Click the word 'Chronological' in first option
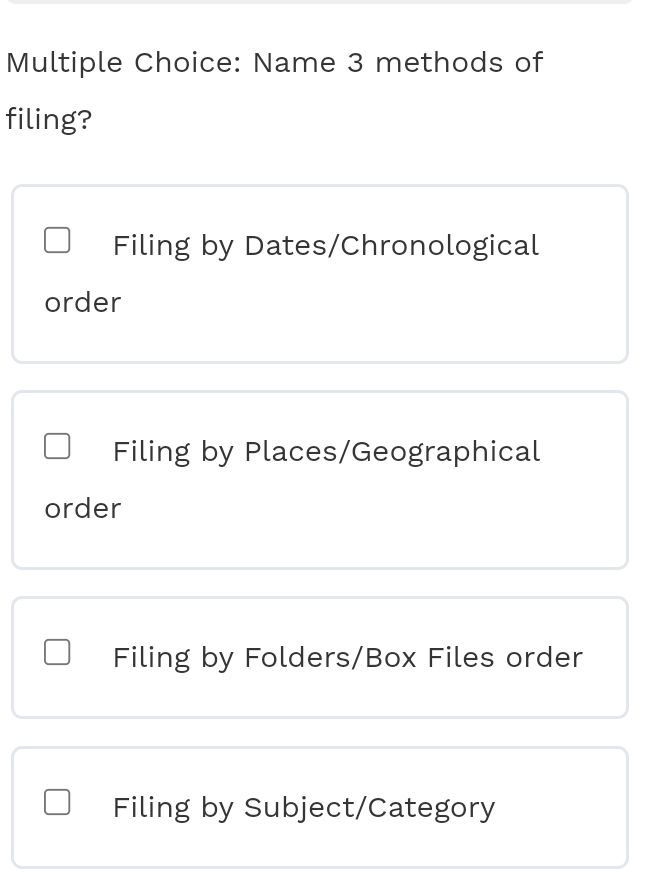 click(x=440, y=246)
